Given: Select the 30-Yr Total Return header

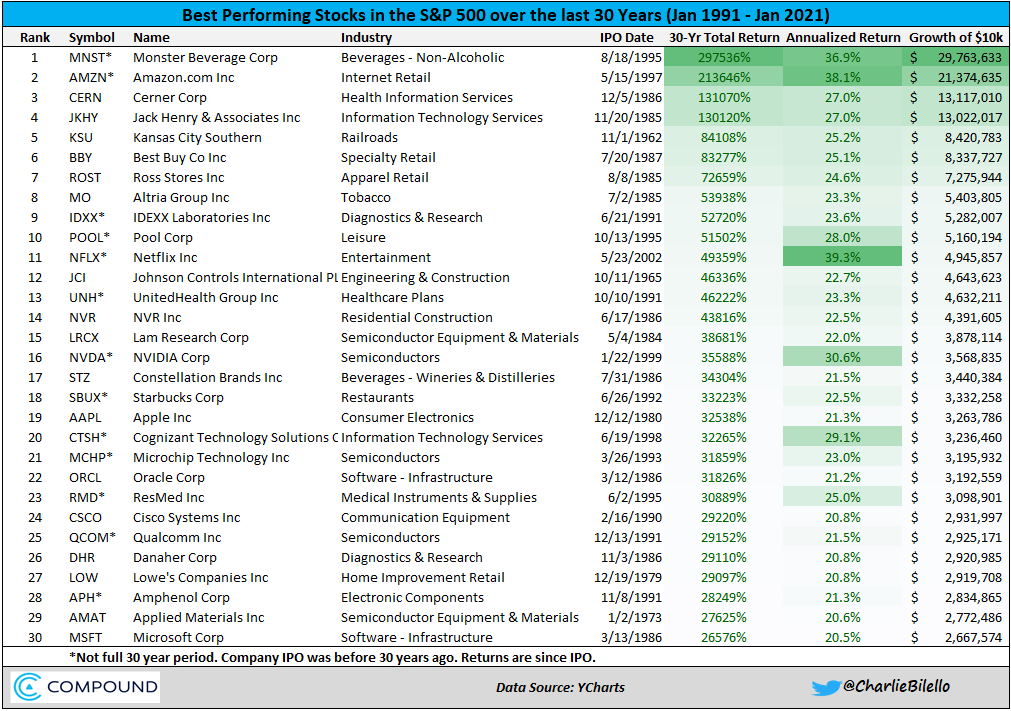Looking at the screenshot, I should 724,37.
